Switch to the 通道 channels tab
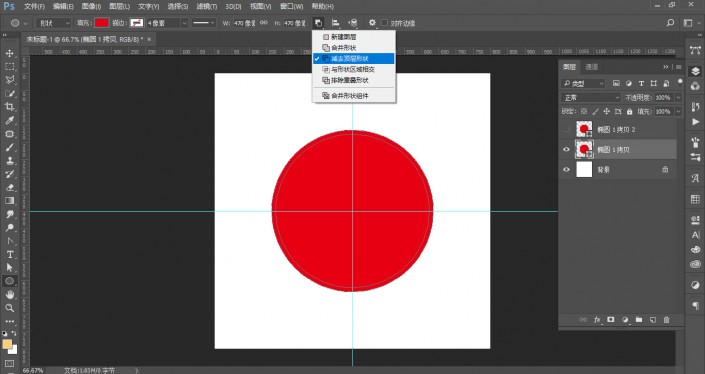705x374 pixels. coord(591,67)
